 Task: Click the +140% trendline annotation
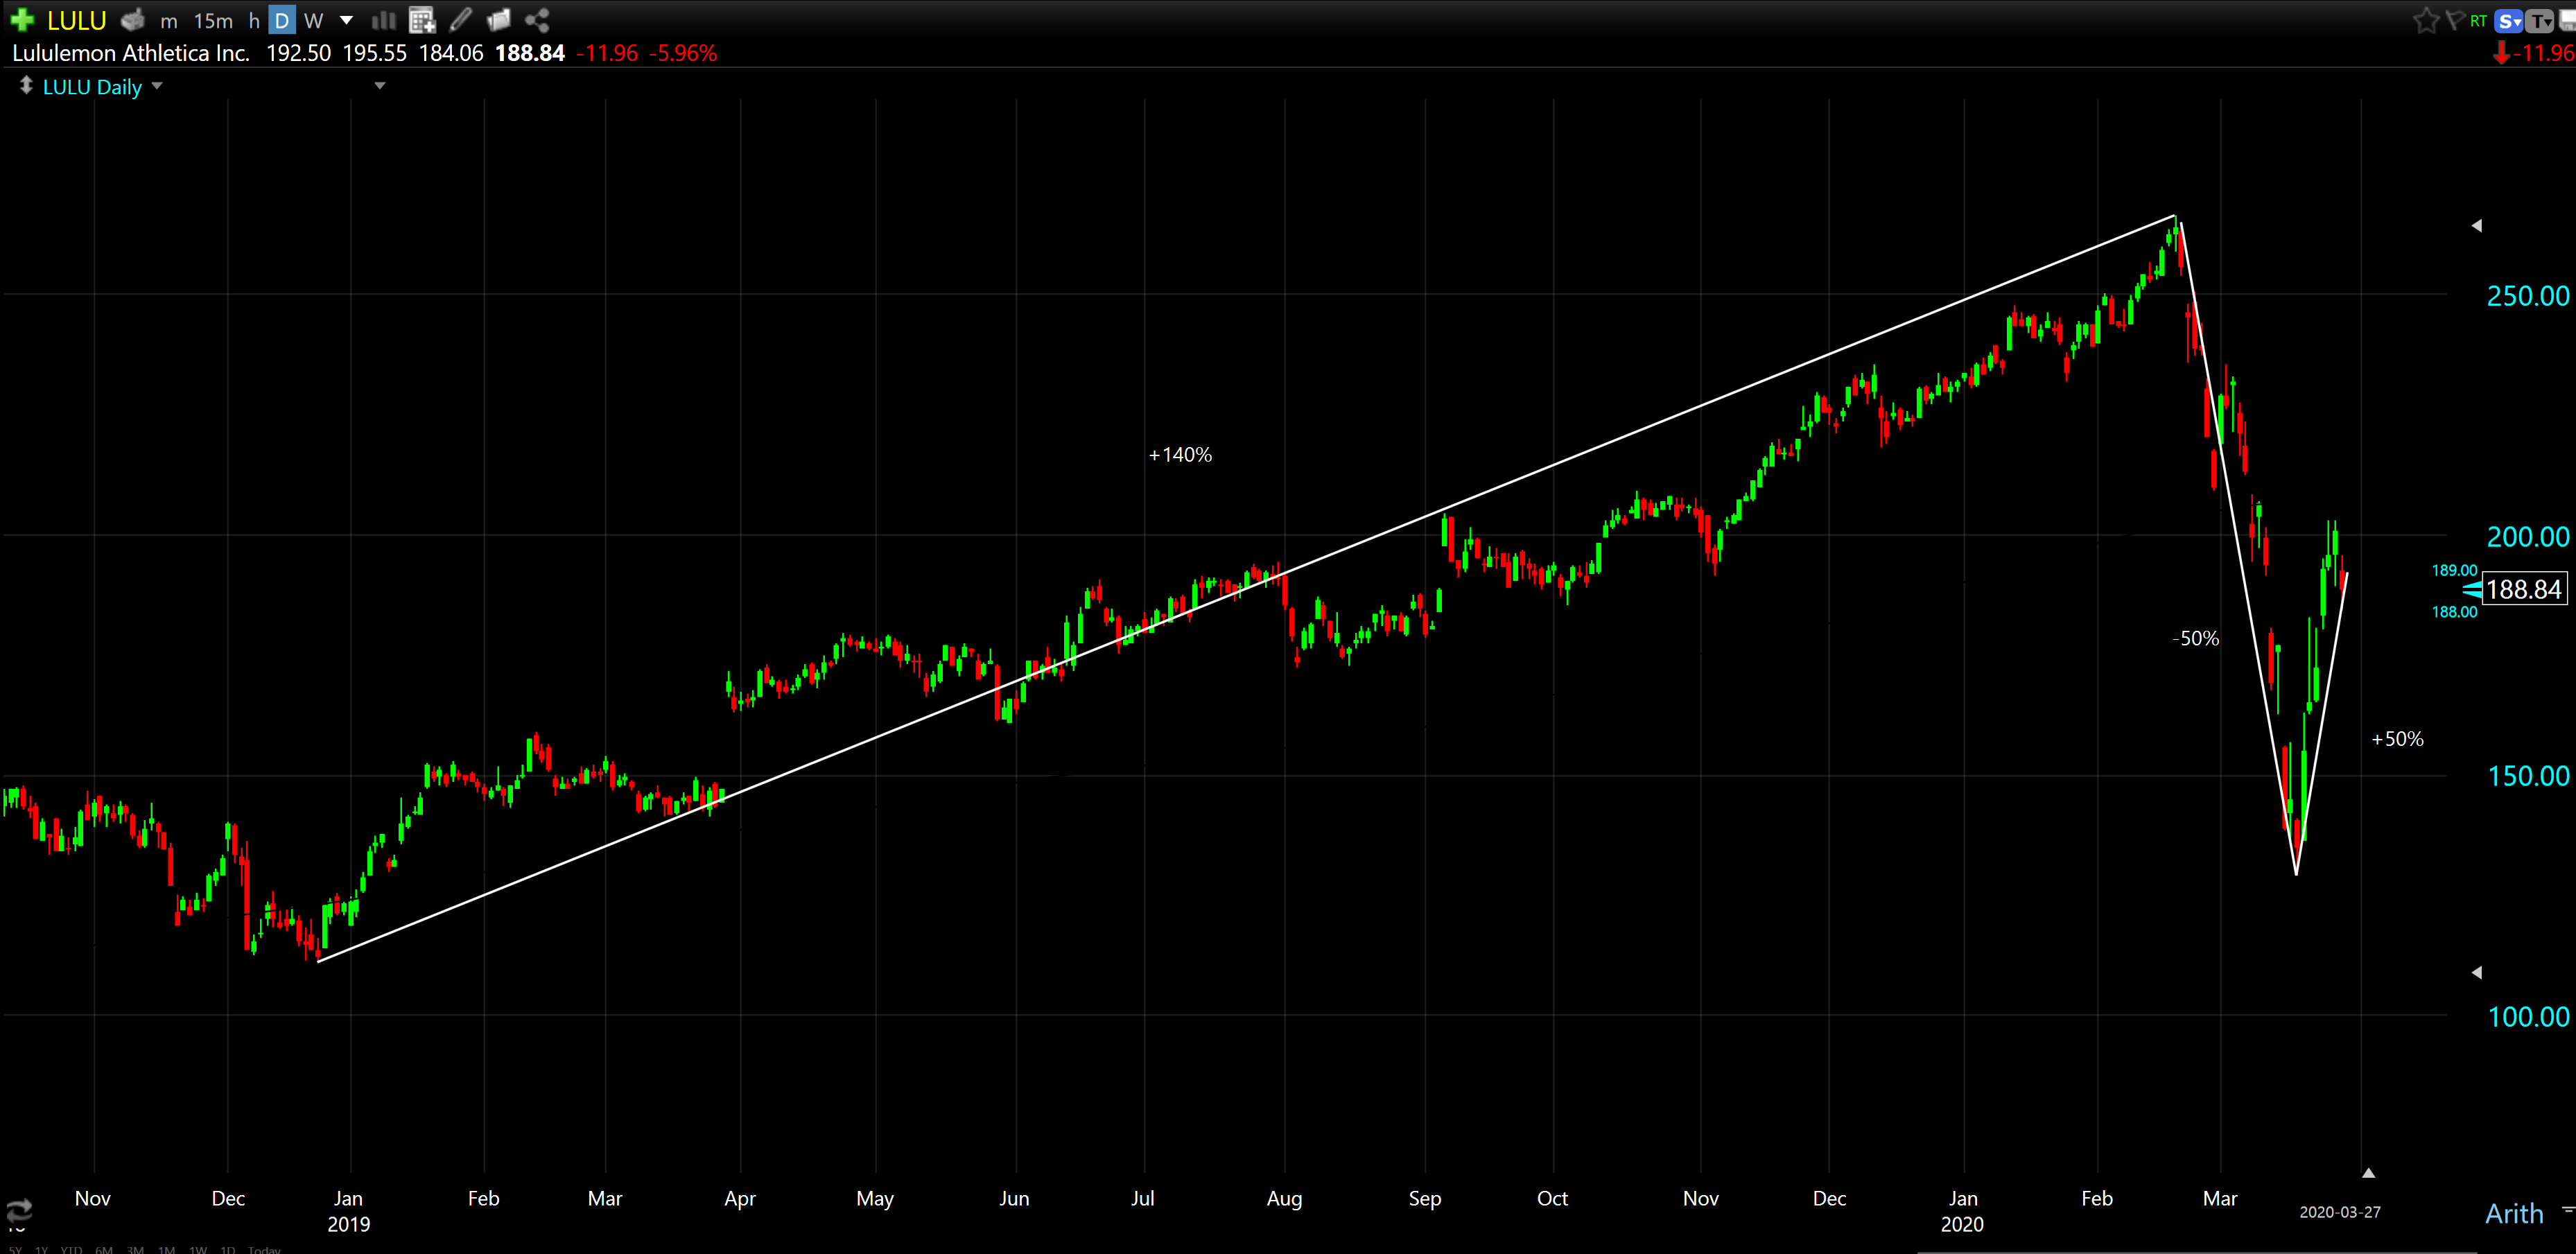1180,455
